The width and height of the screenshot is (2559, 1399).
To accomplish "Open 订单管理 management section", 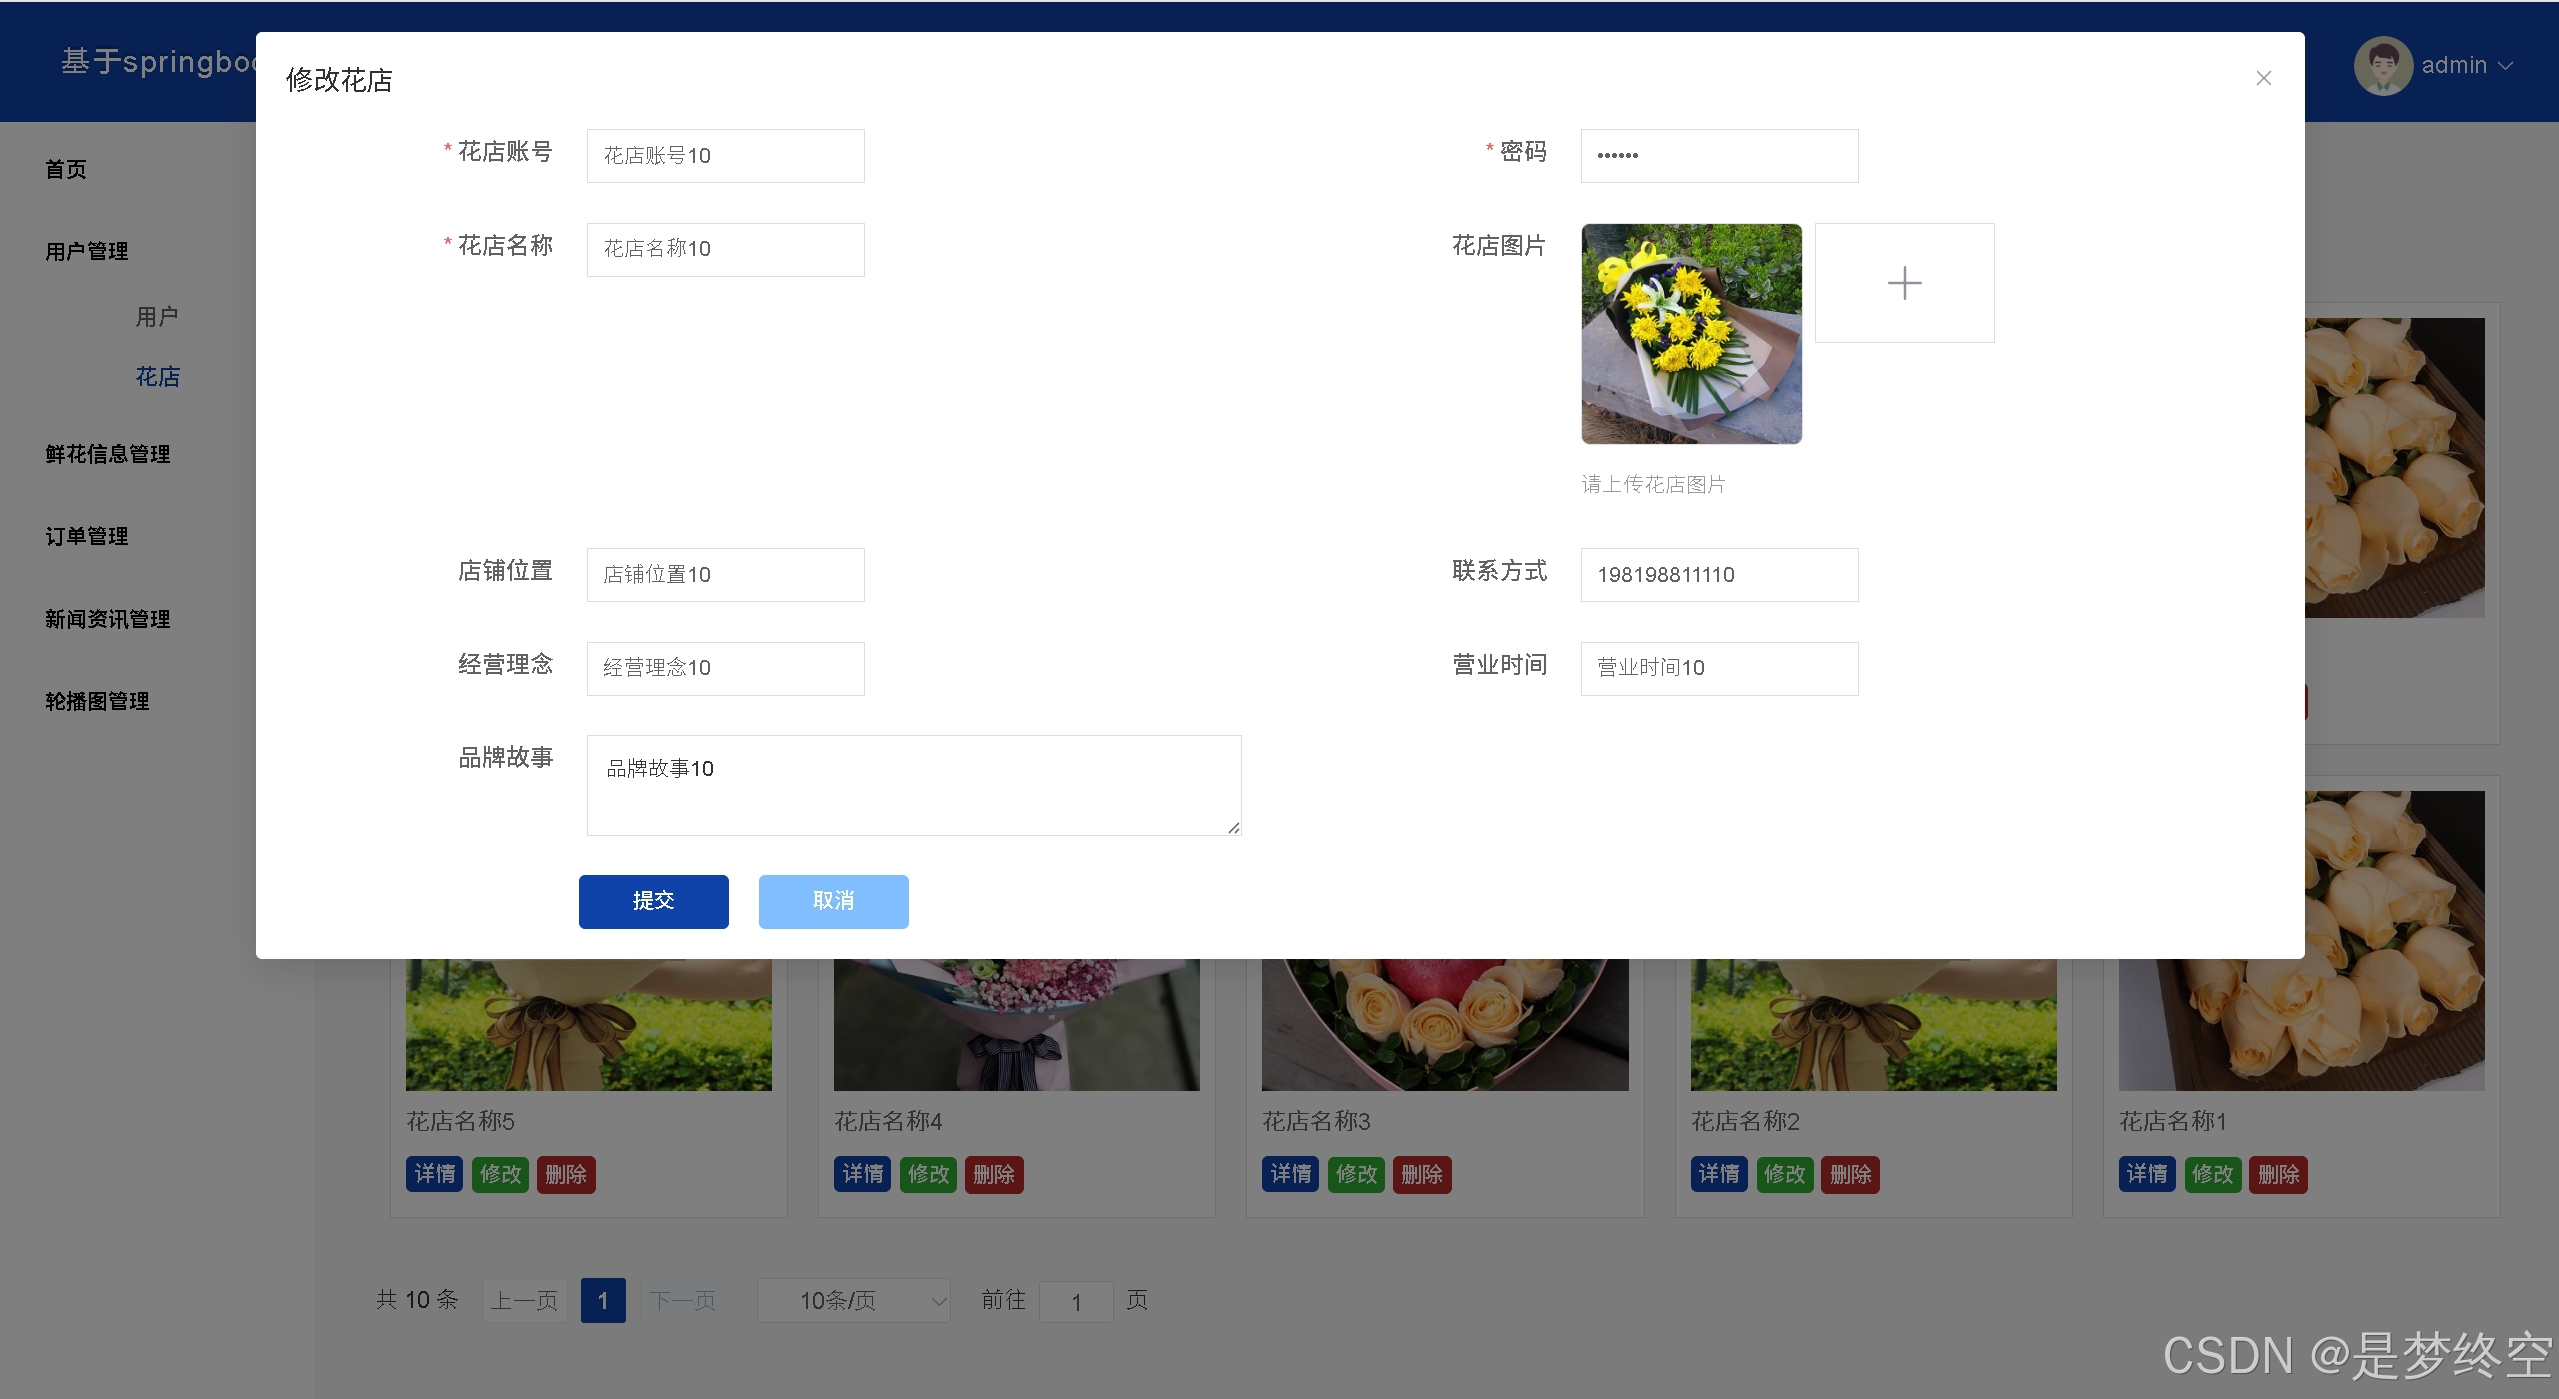I will pyautogui.click(x=86, y=535).
